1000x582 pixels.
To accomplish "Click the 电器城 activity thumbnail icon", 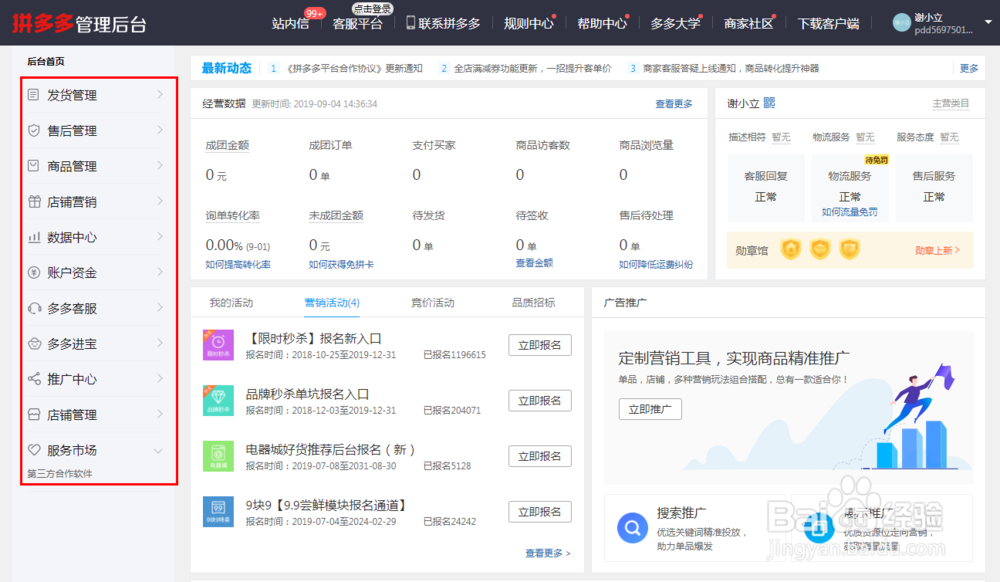I will coord(218,456).
